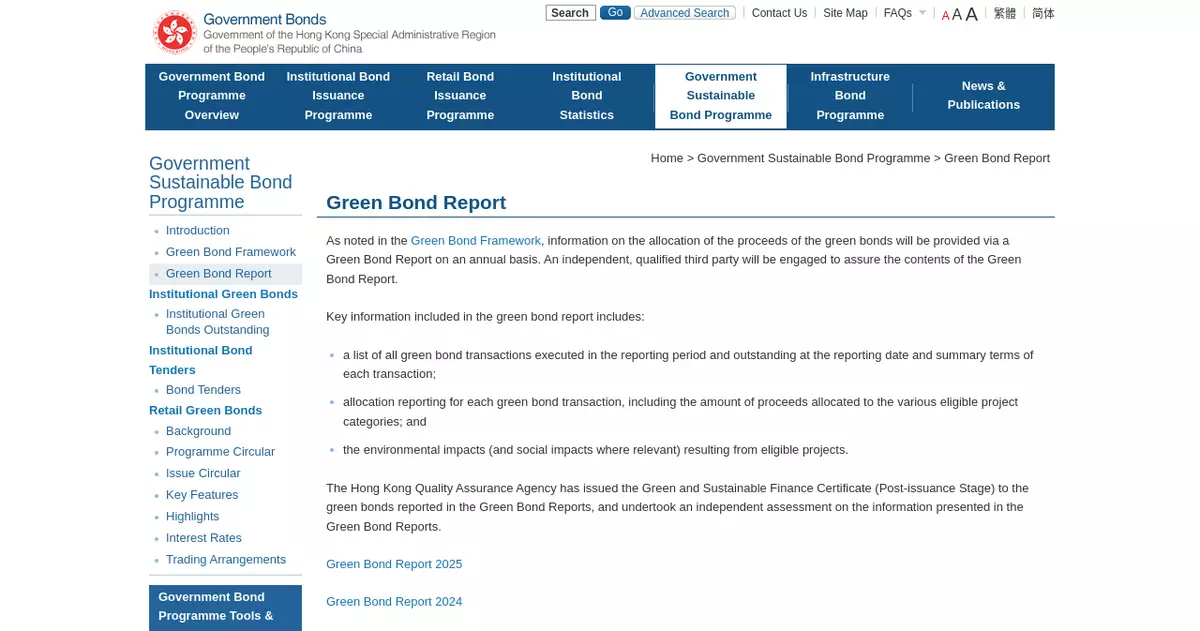
Task: Open Advanced Search
Action: click(x=684, y=13)
